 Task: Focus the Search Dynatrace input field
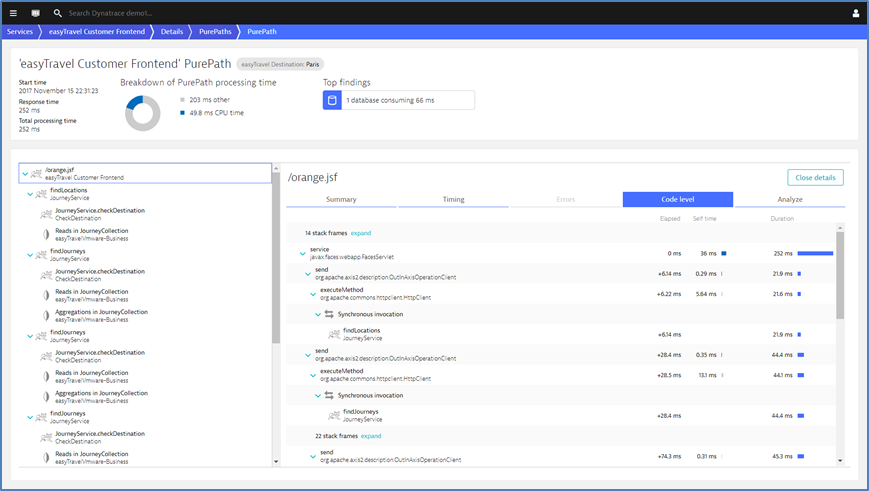[x=110, y=13]
